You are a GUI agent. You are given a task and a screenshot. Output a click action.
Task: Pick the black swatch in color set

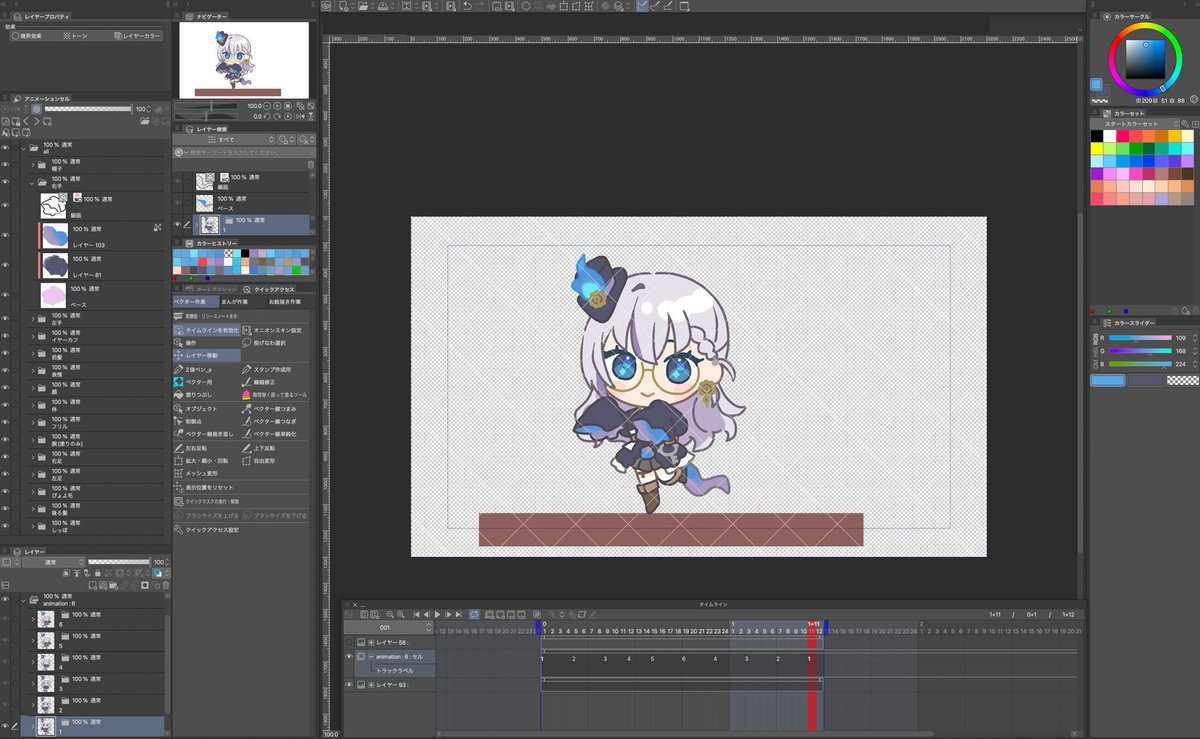coord(1097,135)
